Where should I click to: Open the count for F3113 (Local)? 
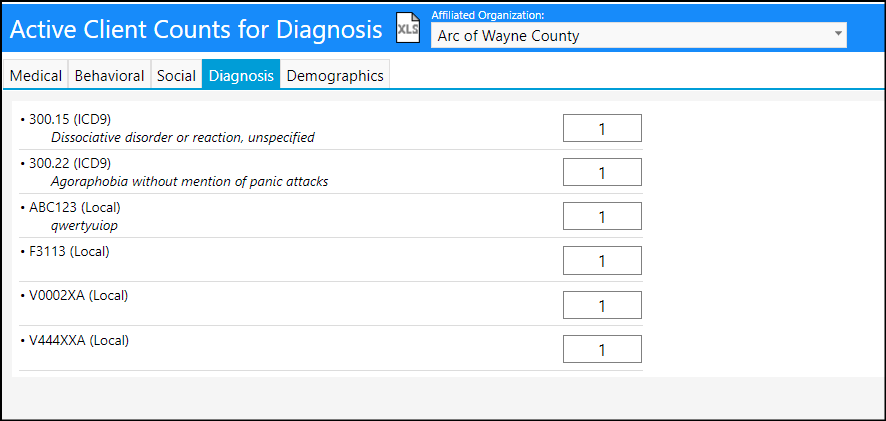pos(602,260)
